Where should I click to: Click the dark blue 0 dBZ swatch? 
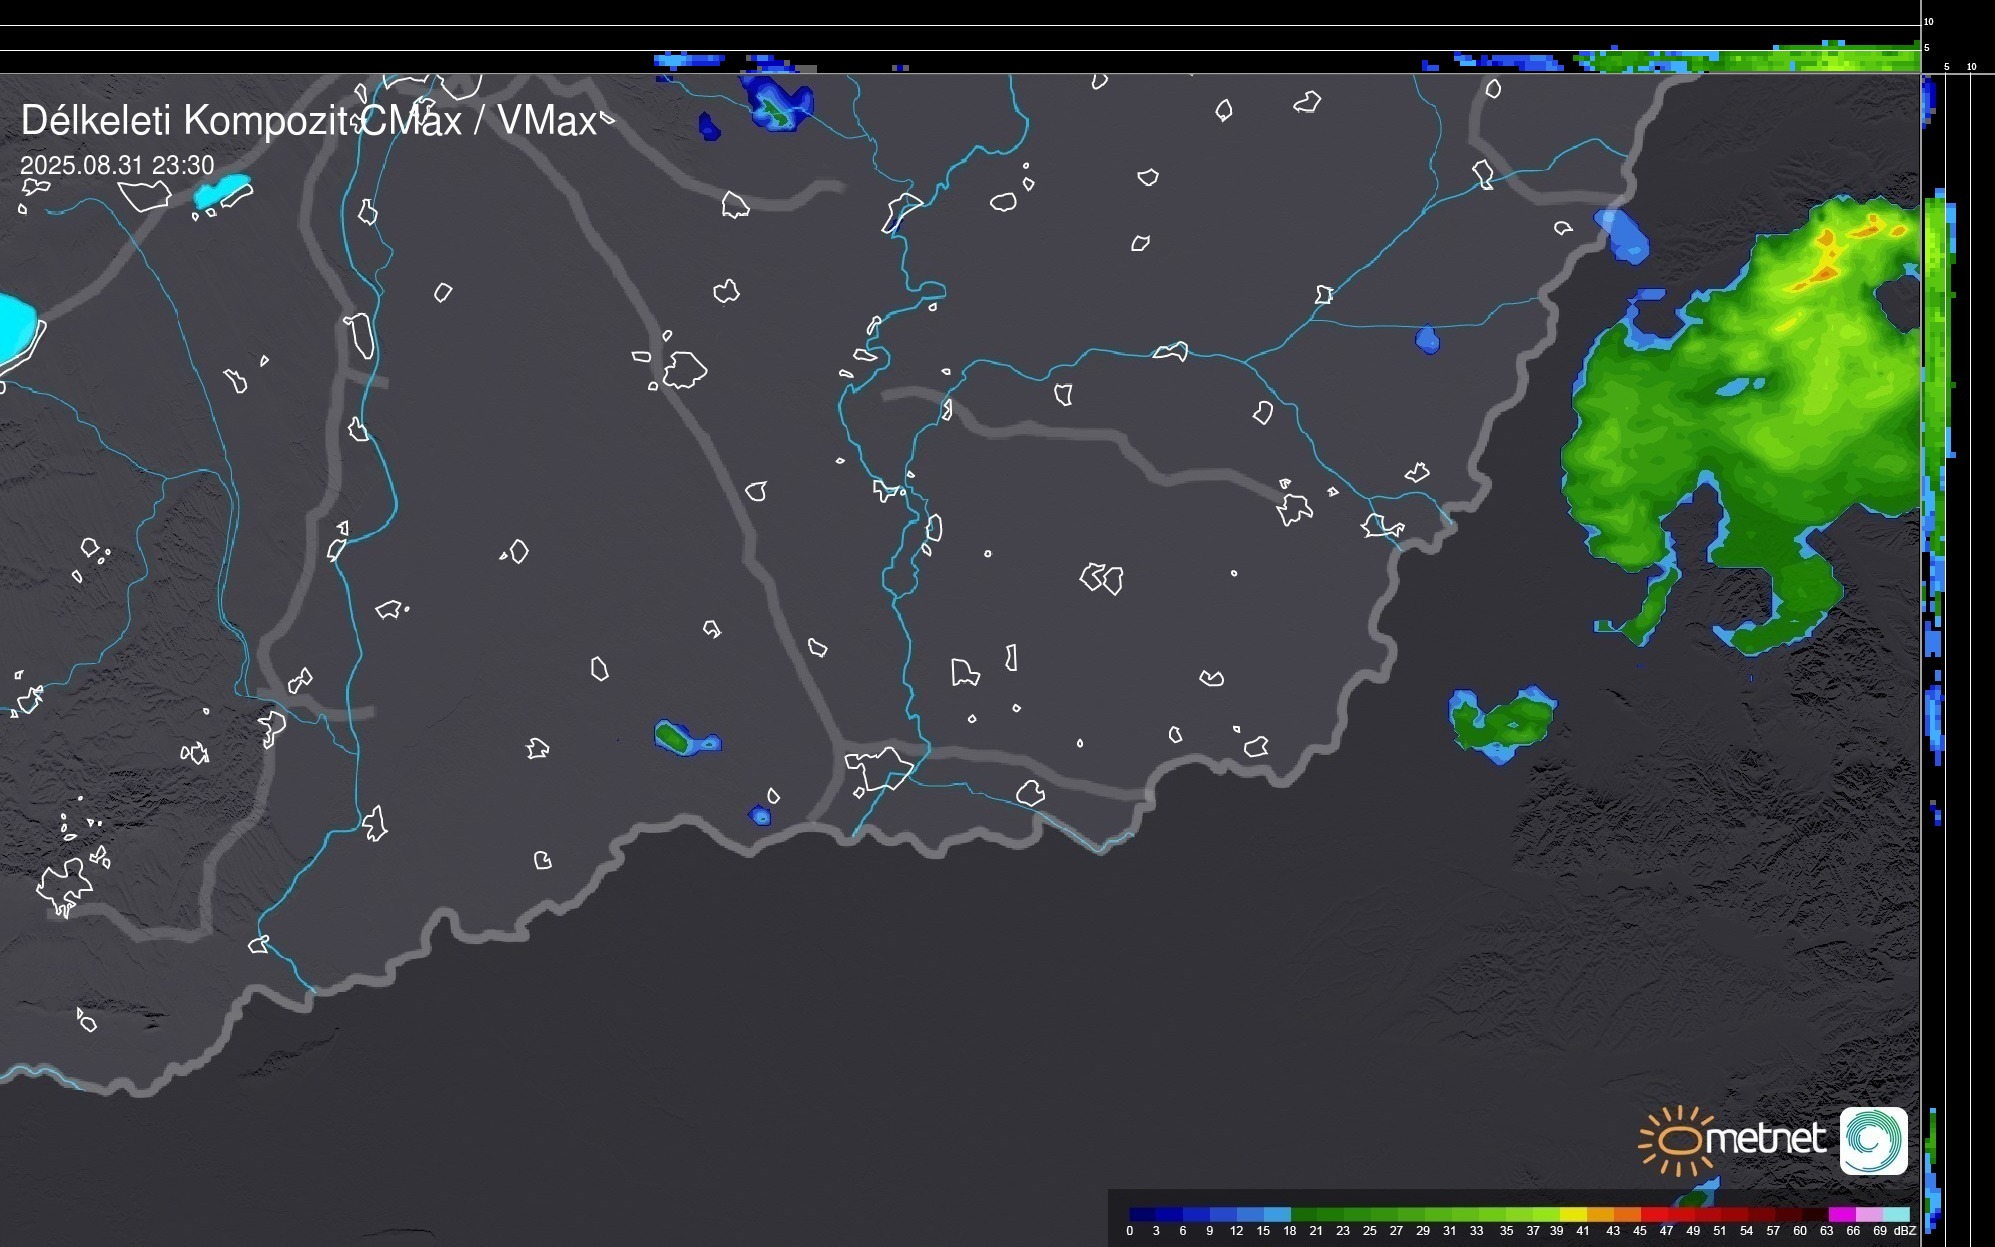[1143, 1215]
